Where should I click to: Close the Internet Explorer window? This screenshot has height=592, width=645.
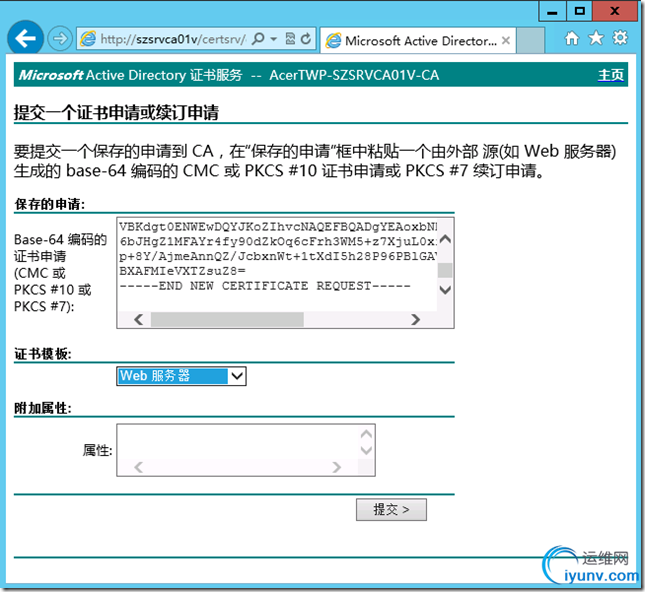coord(615,11)
